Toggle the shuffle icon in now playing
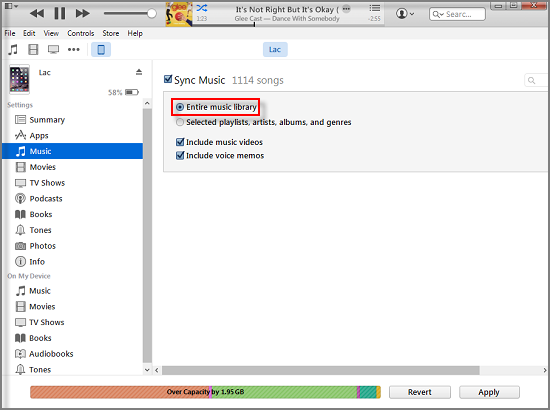Screen dimensions: 550x410 tap(202, 8)
